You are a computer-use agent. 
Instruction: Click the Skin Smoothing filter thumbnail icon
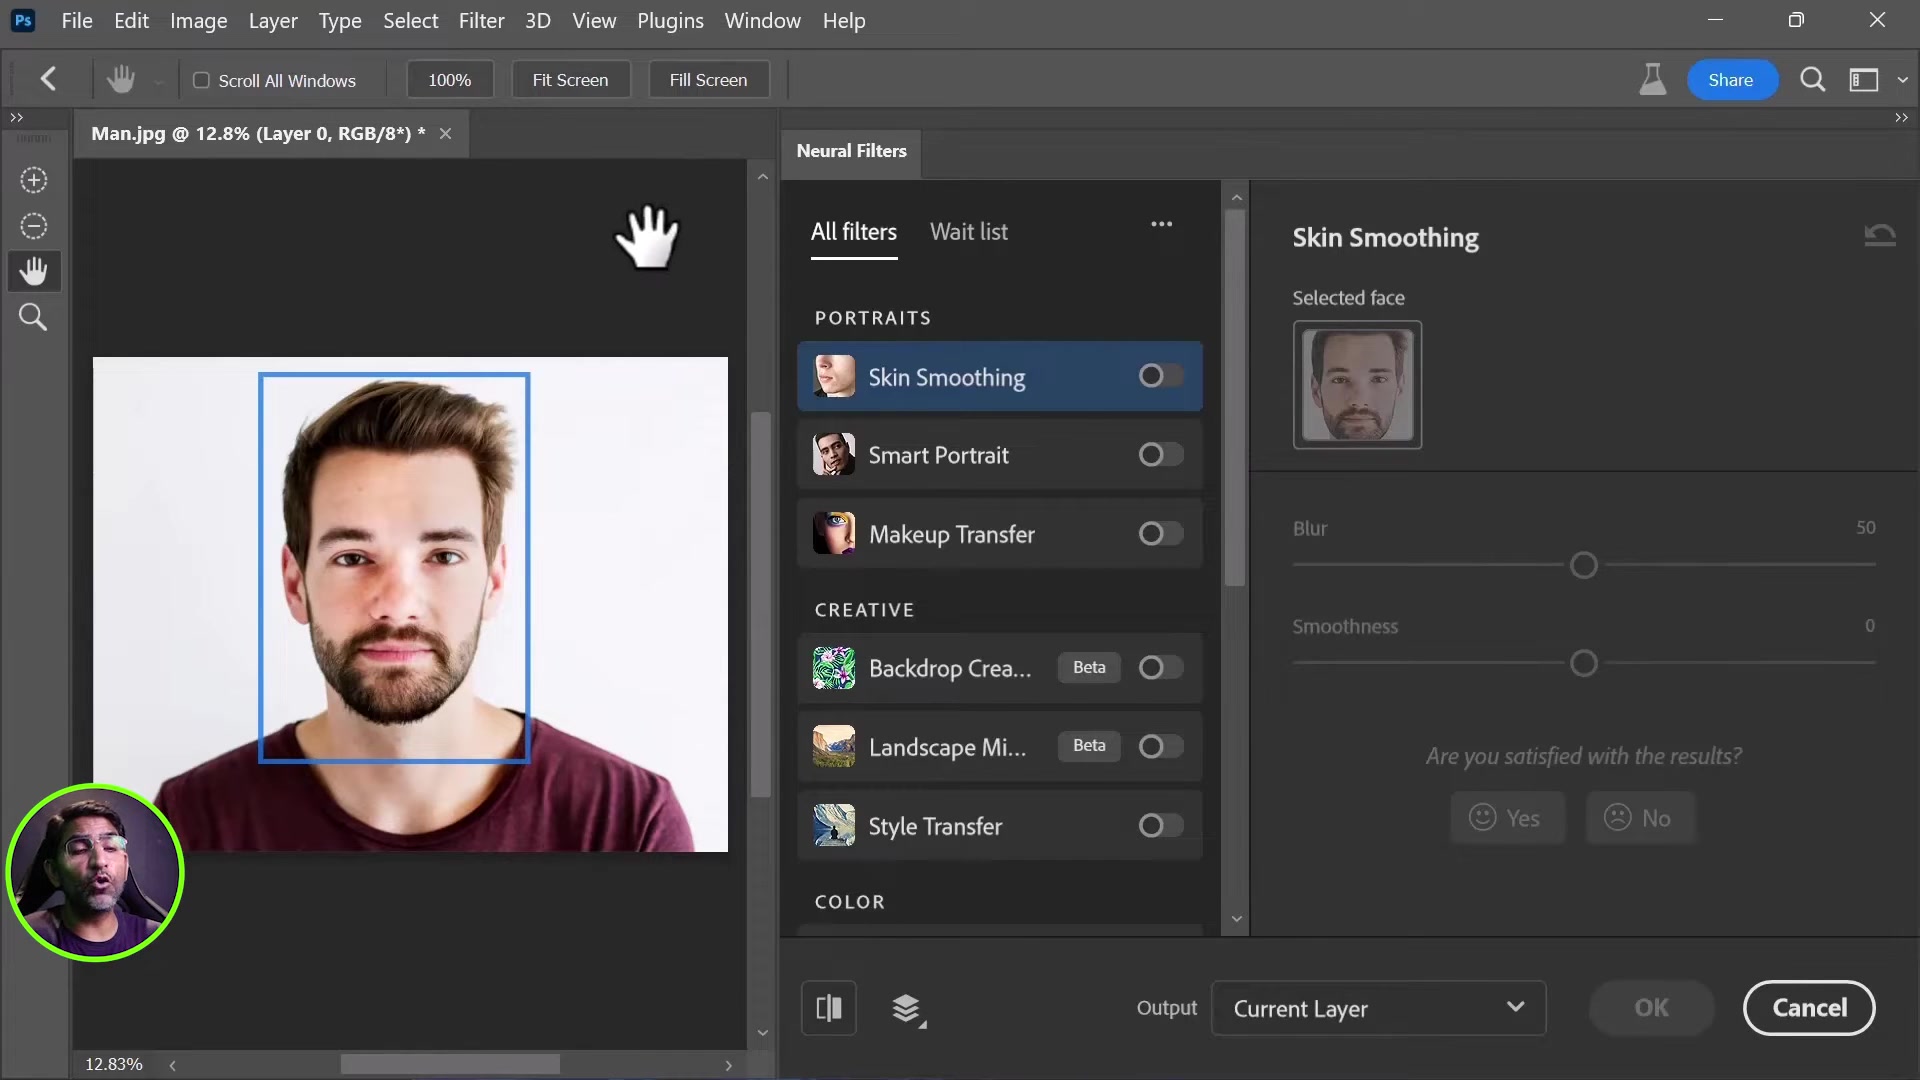834,377
